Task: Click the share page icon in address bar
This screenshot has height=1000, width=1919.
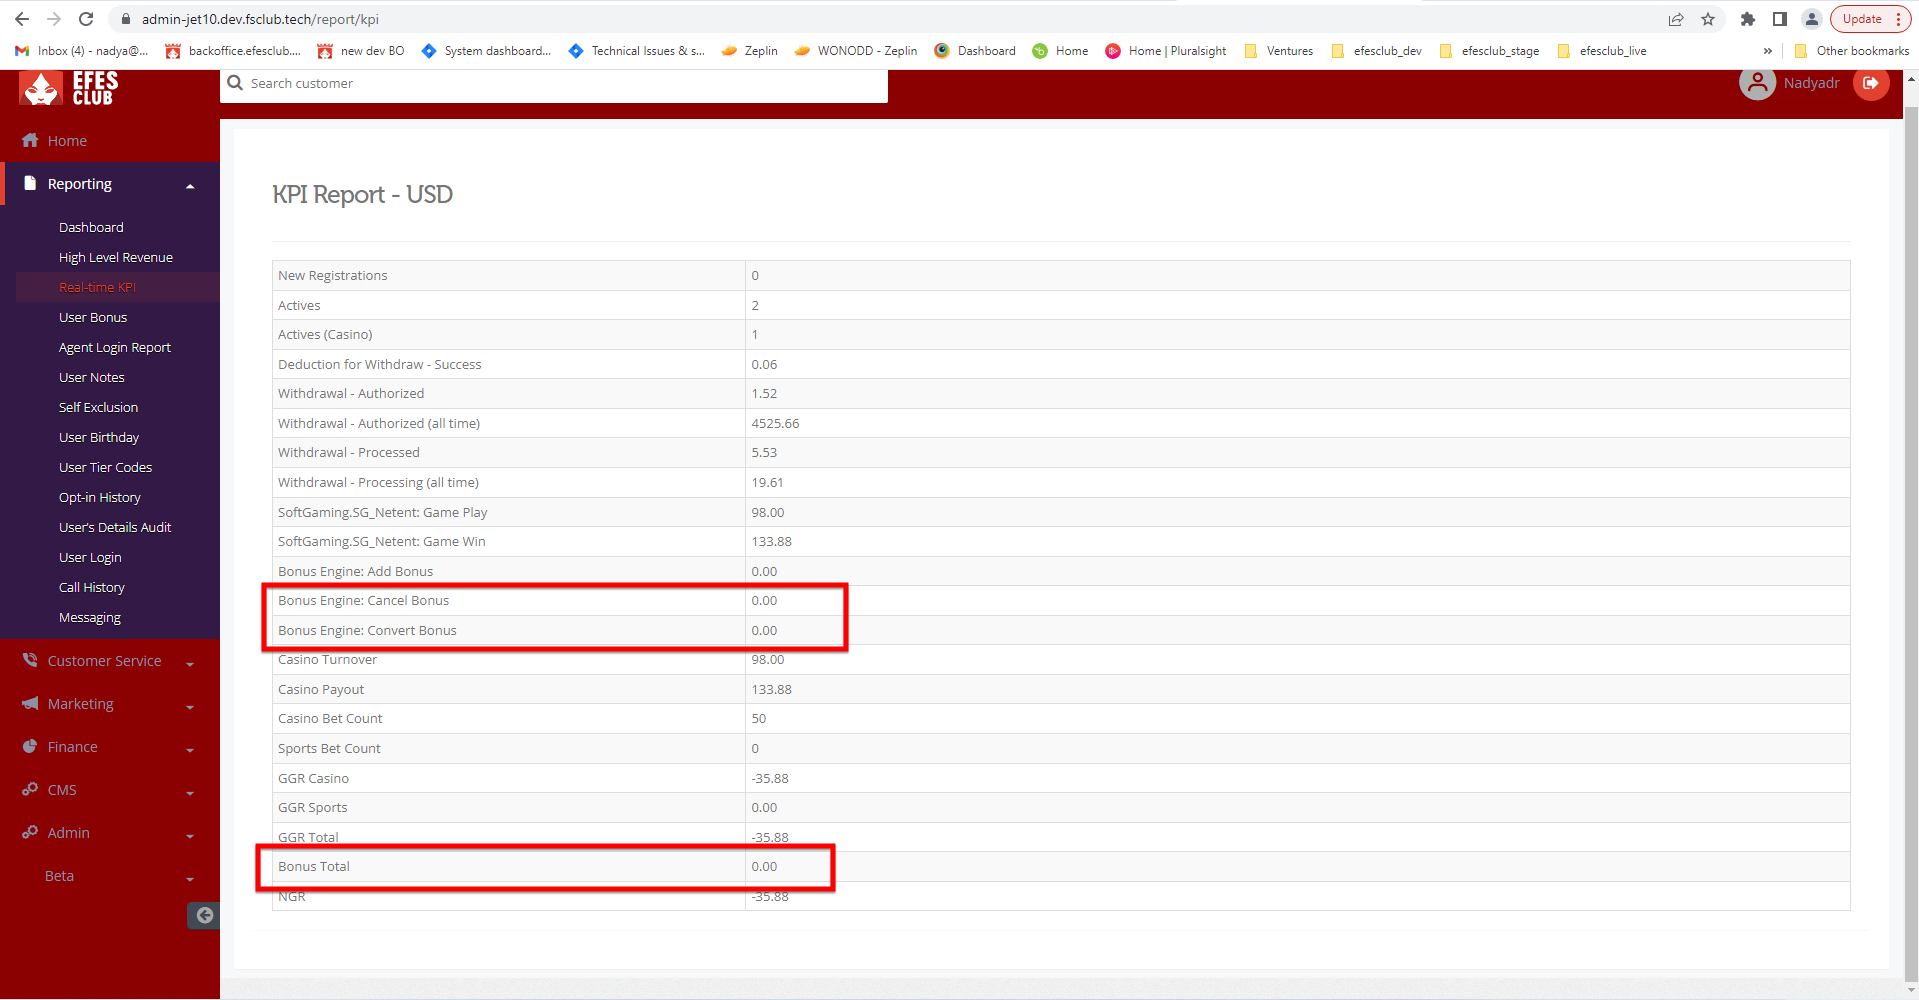Action: (1676, 19)
